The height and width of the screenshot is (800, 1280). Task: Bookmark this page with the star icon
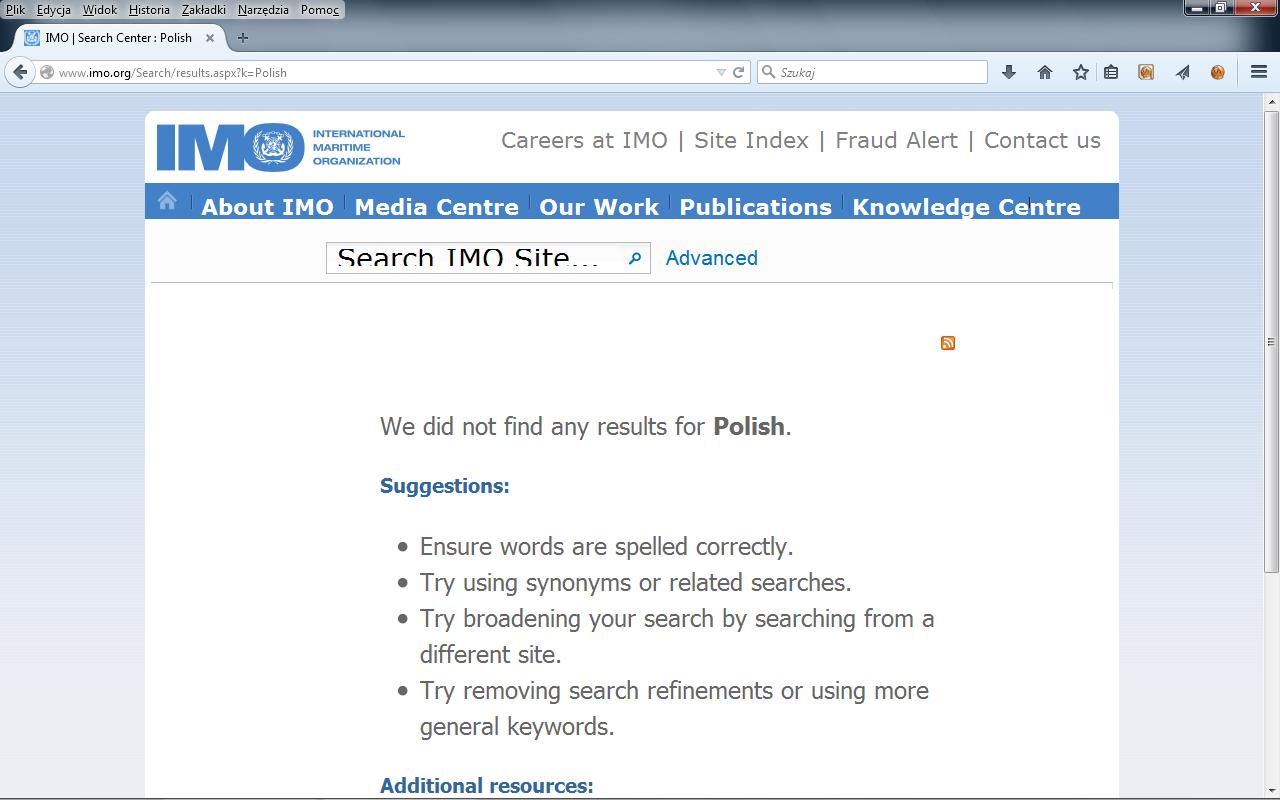[1081, 72]
